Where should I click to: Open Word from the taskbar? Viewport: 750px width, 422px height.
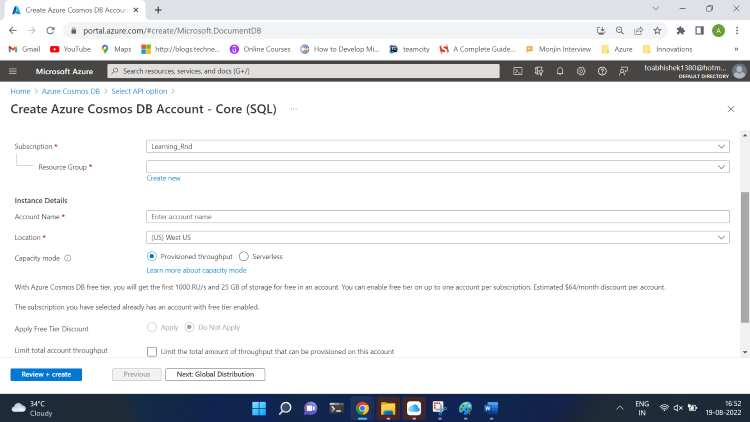pos(491,408)
